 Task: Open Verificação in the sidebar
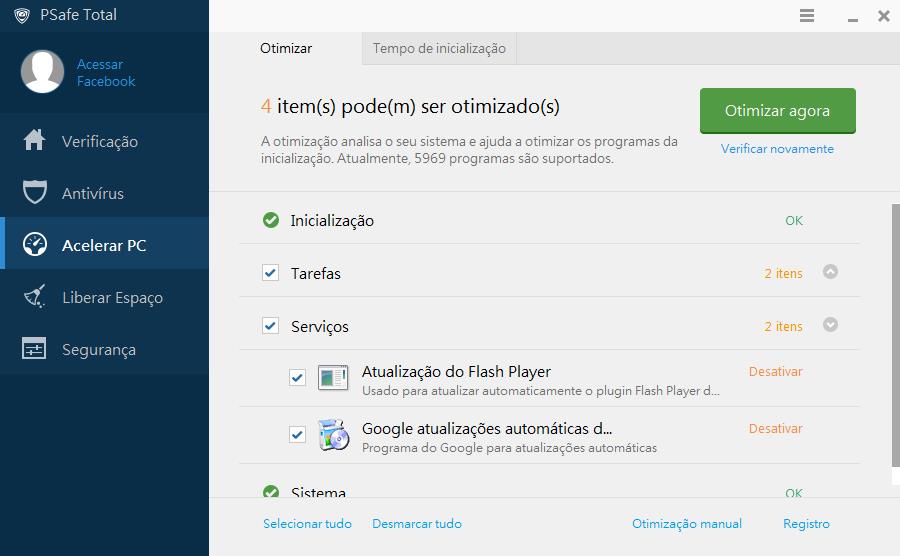tap(104, 140)
